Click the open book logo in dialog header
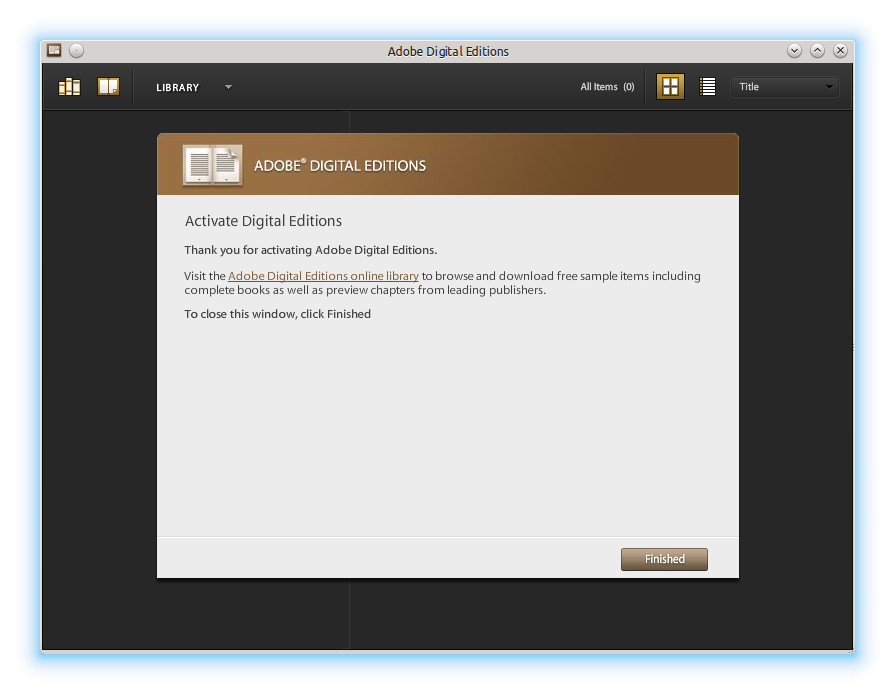Image resolution: width=895 pixels, height=694 pixels. click(212, 165)
